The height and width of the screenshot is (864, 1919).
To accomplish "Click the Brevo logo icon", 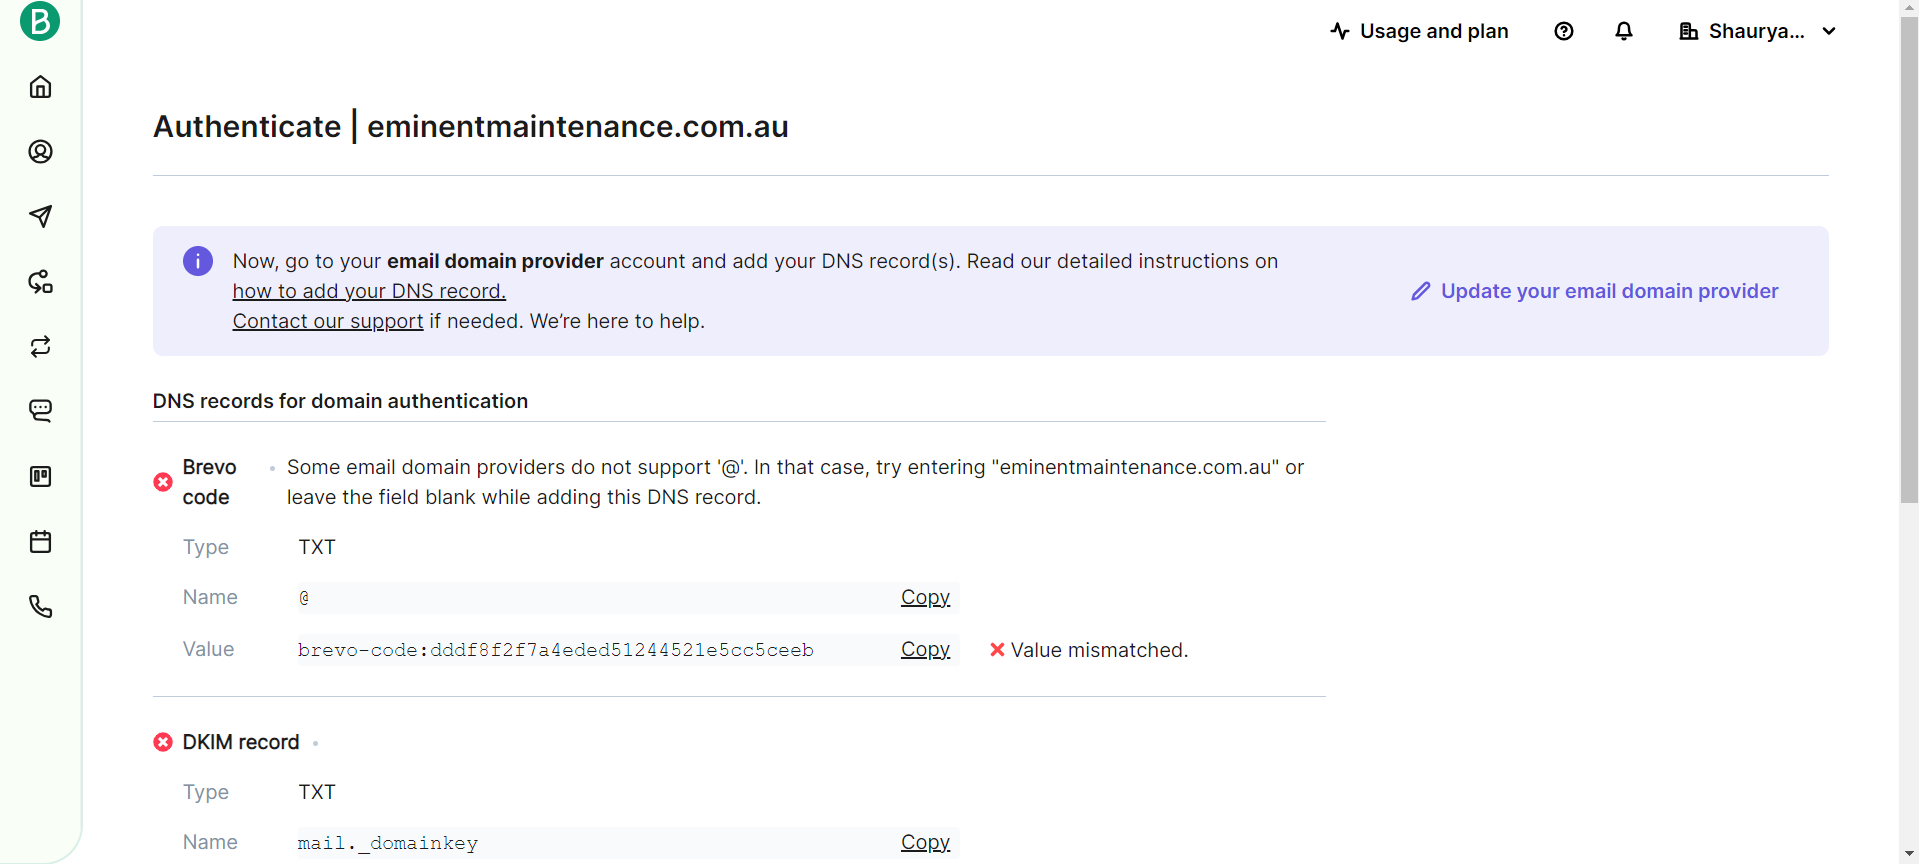I will (40, 21).
